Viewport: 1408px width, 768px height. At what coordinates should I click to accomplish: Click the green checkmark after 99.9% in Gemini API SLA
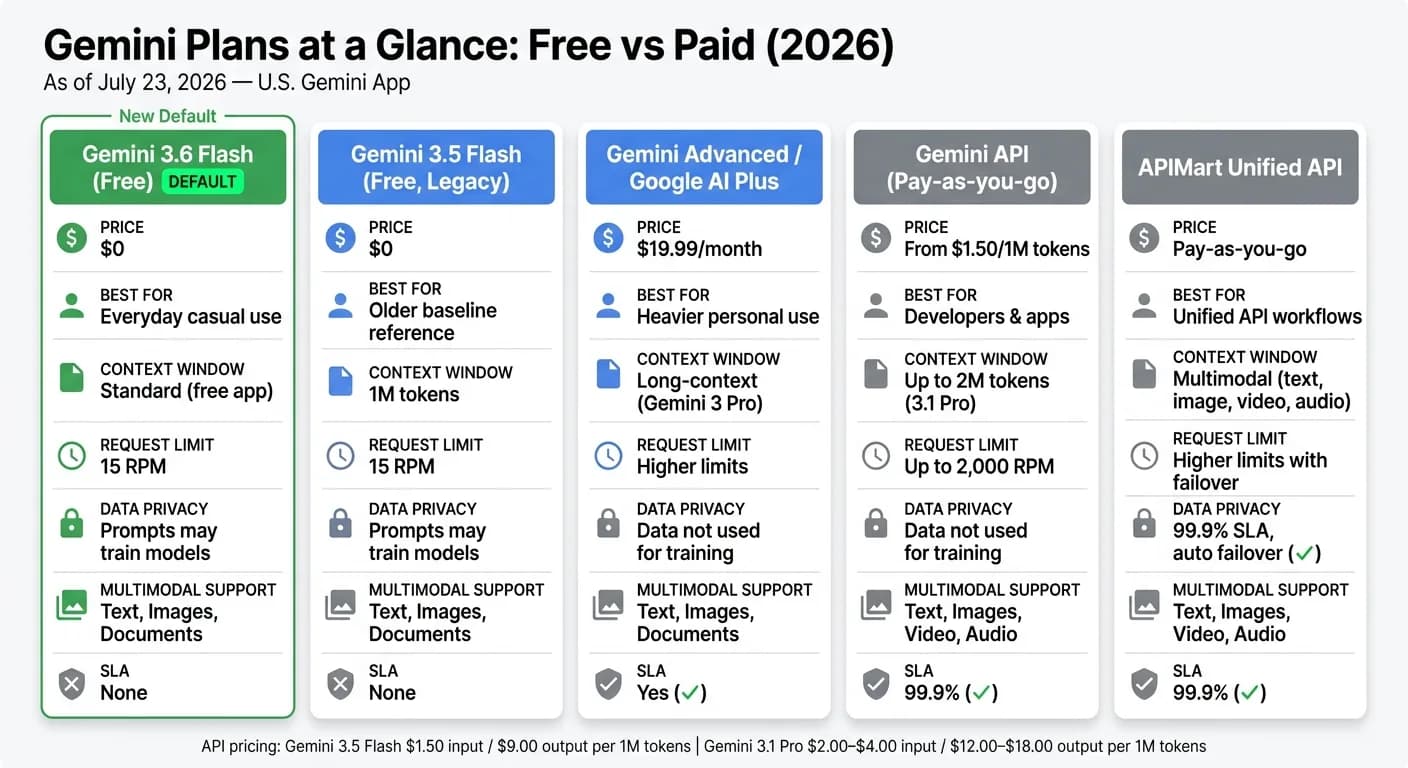(x=980, y=692)
